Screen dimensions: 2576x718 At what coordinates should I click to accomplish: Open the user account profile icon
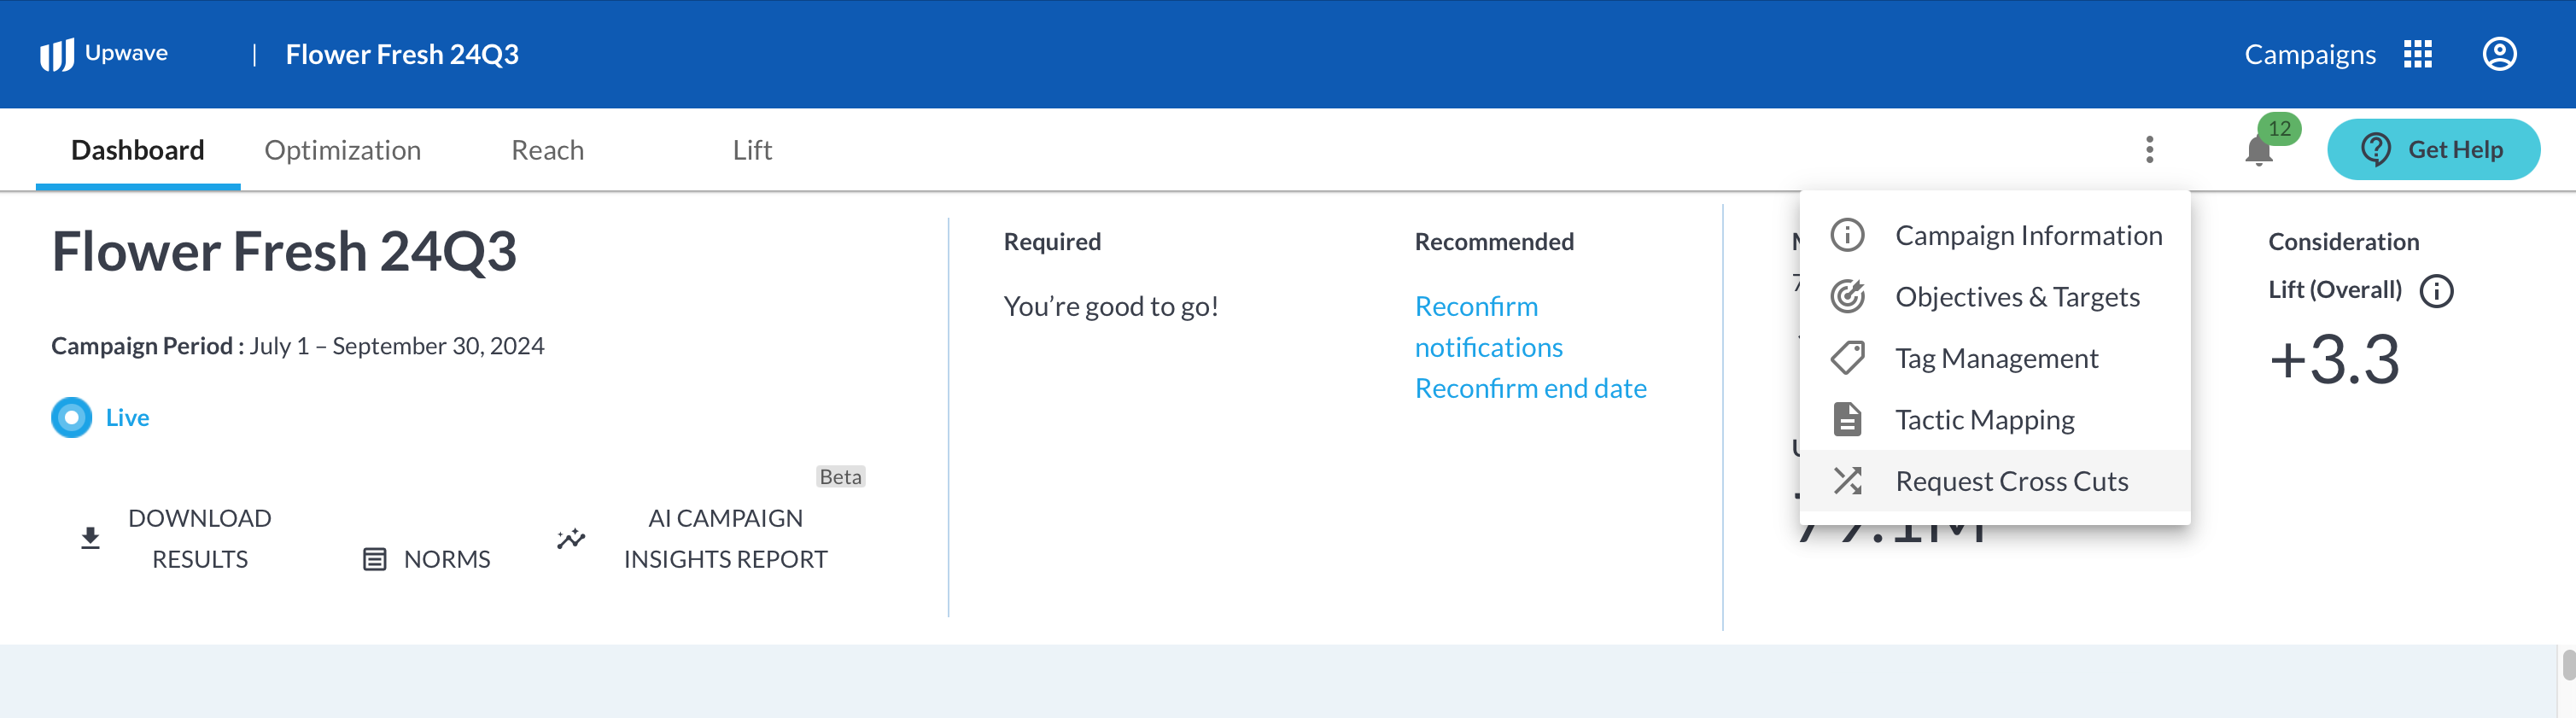[x=2498, y=54]
